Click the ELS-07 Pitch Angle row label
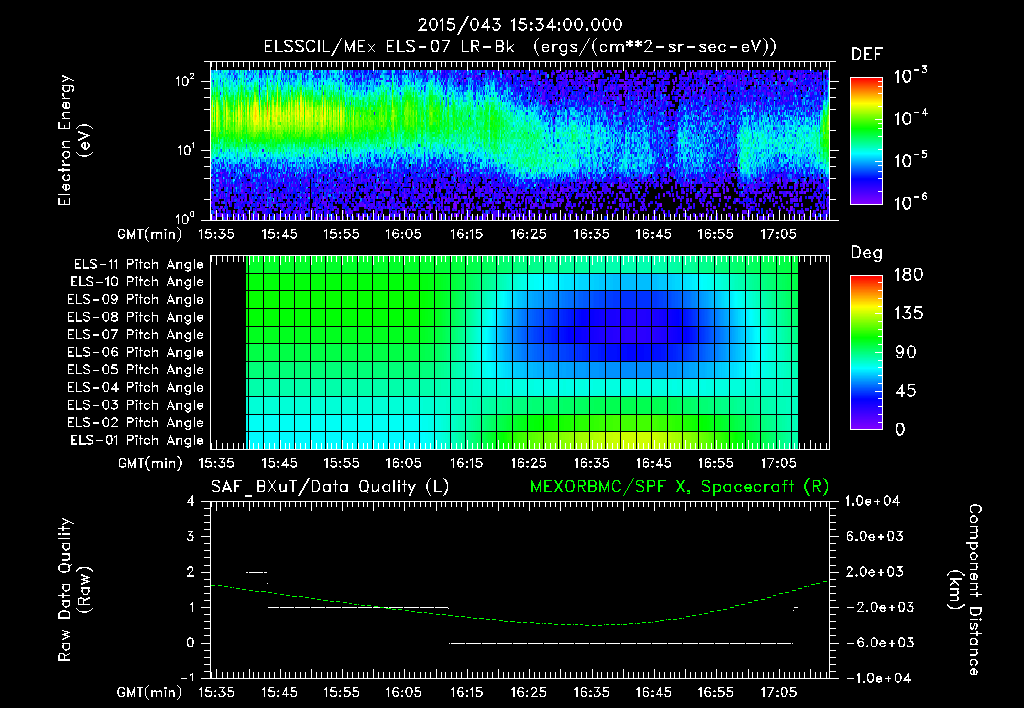Image resolution: width=1024 pixels, height=708 pixels. click(135, 334)
